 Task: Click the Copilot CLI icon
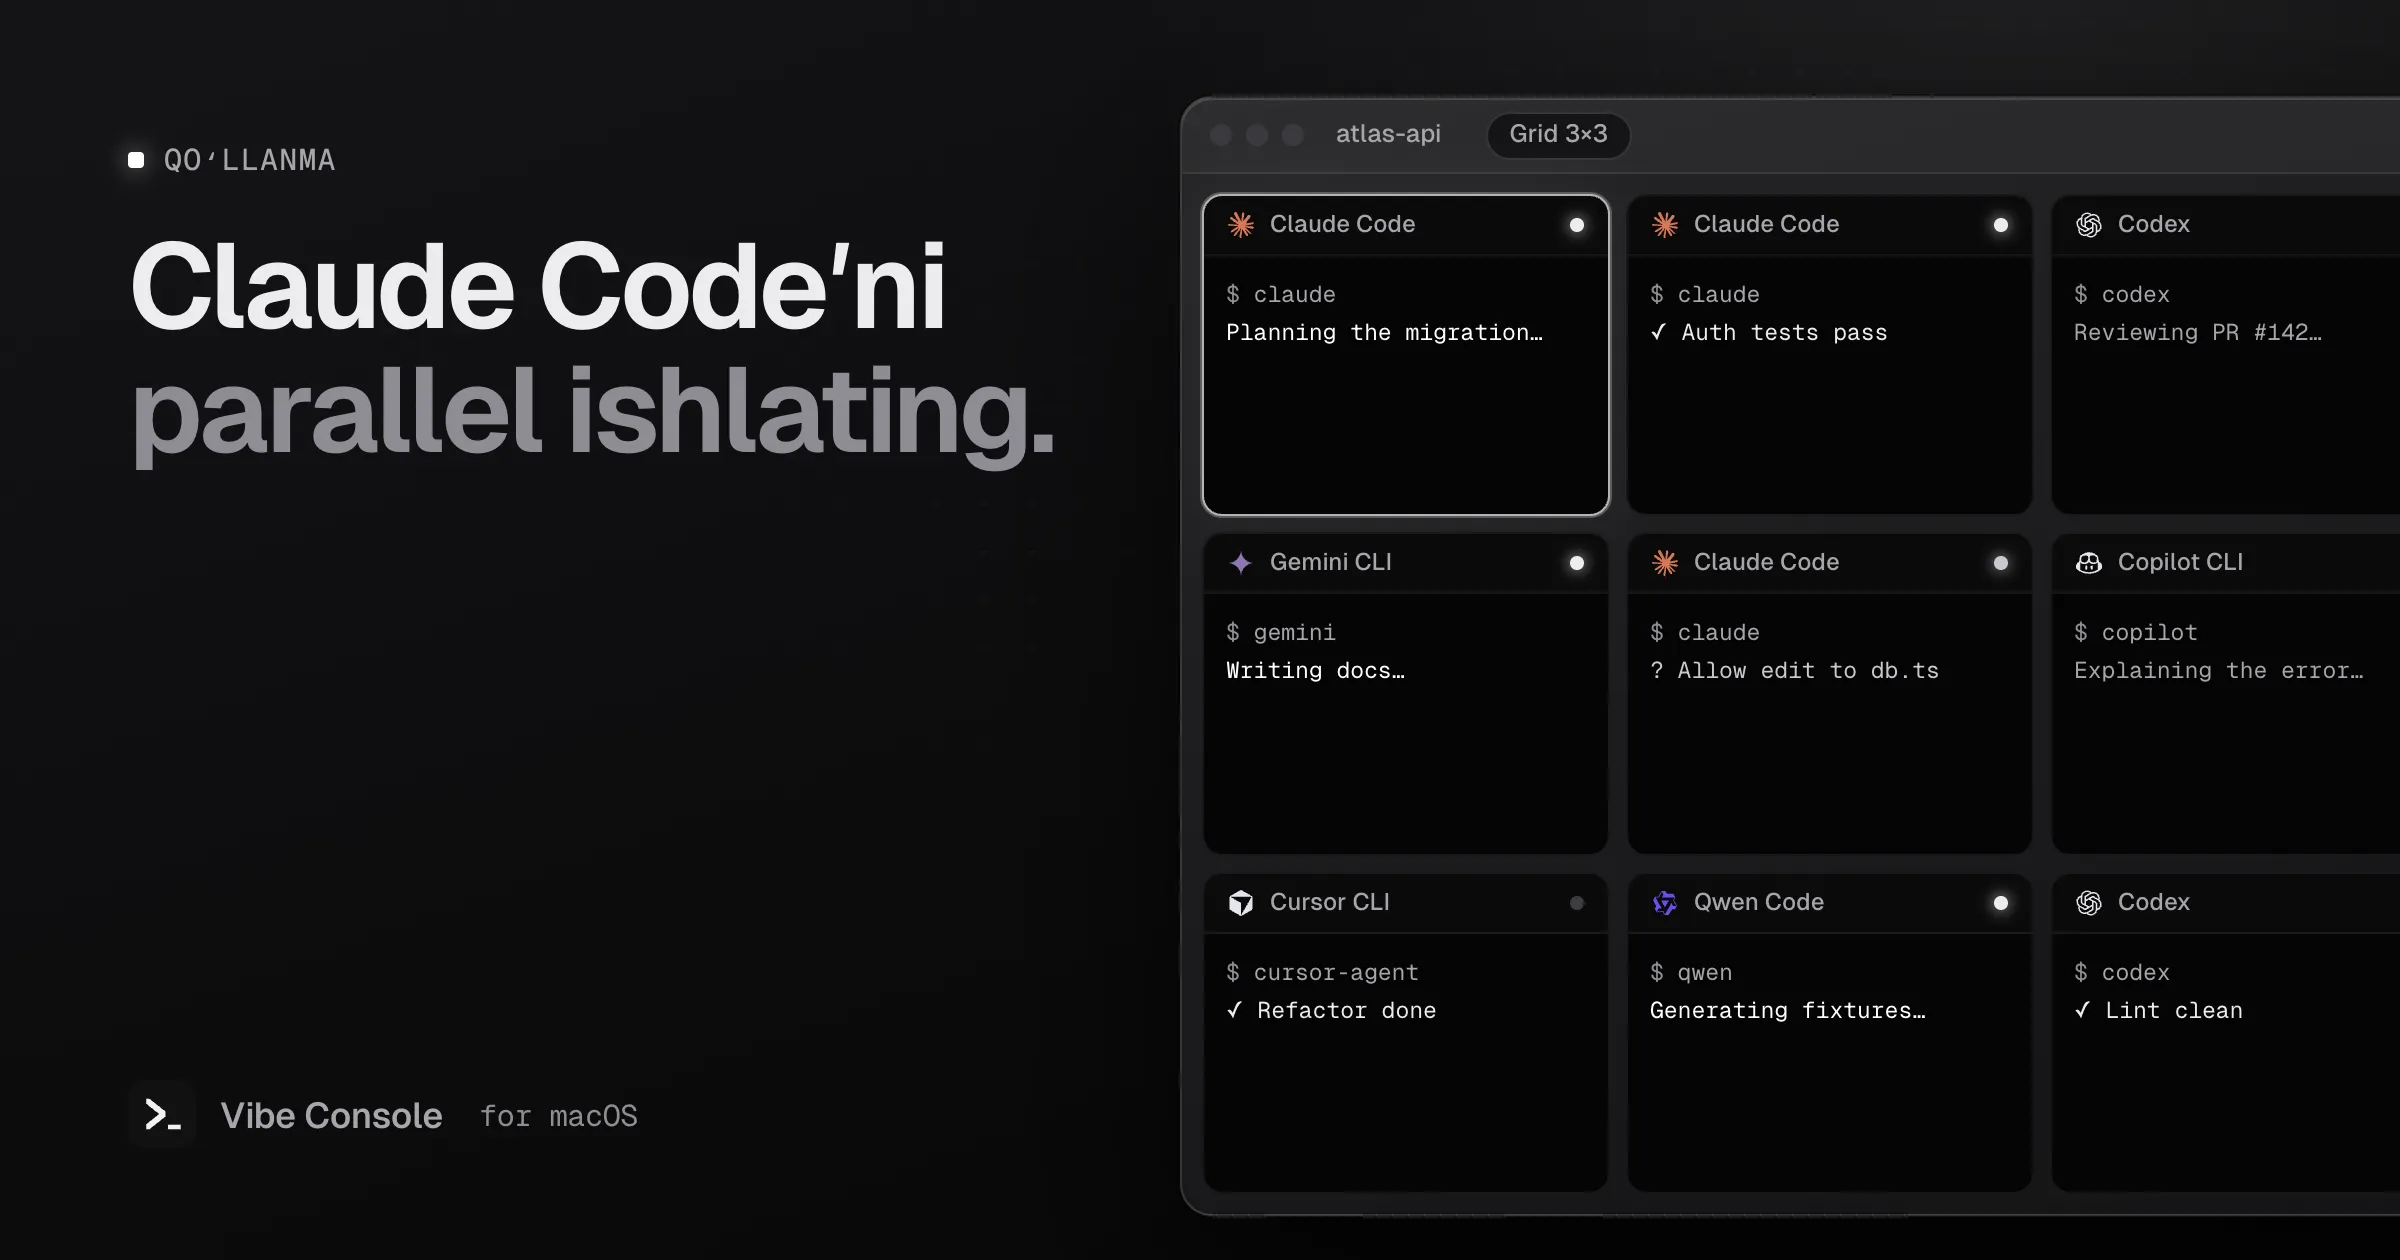[x=2089, y=563]
